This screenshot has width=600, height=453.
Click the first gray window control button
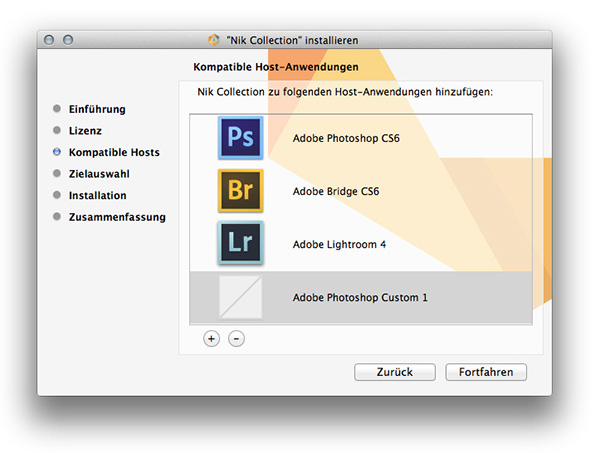click(x=49, y=40)
